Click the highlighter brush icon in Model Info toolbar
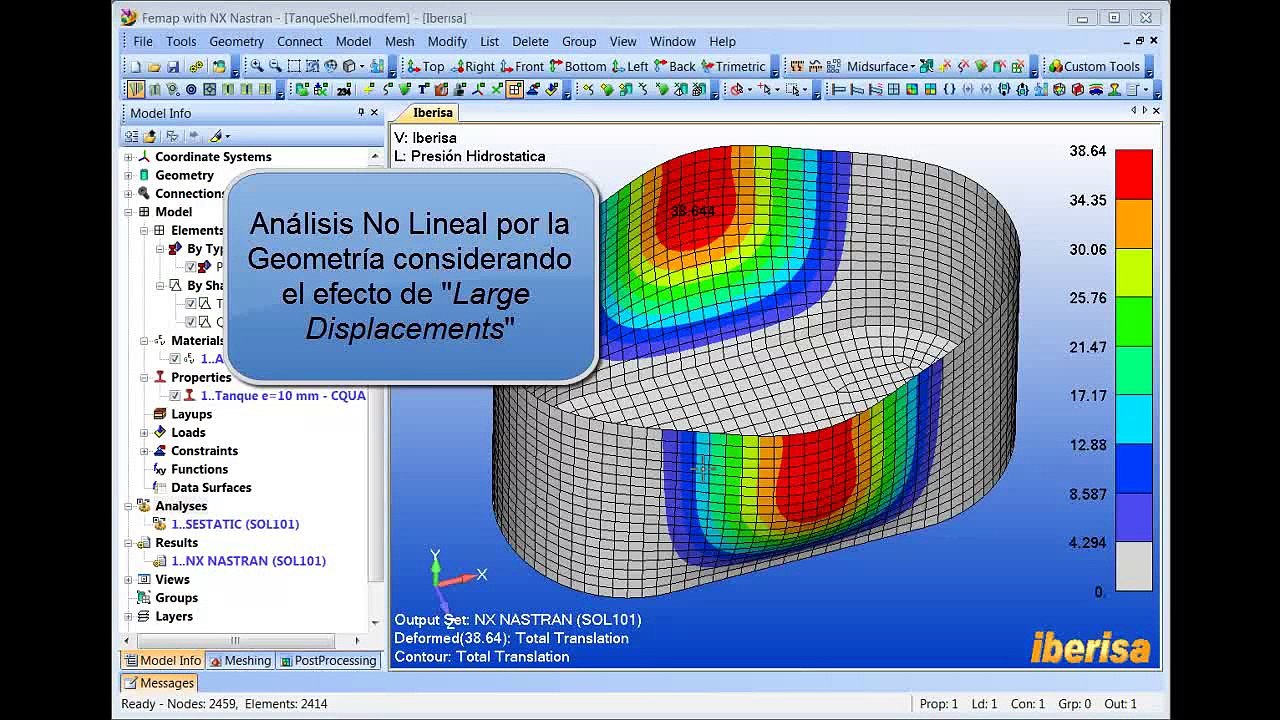This screenshot has width=1280, height=720. pyautogui.click(x=215, y=136)
